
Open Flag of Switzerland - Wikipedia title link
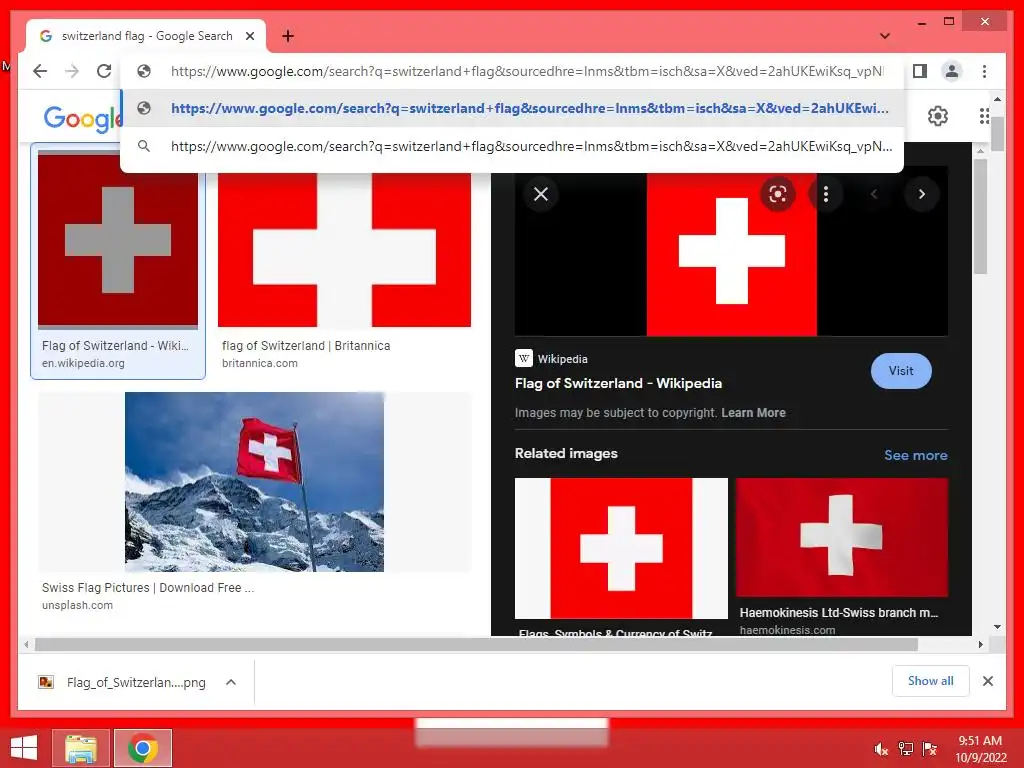click(618, 383)
